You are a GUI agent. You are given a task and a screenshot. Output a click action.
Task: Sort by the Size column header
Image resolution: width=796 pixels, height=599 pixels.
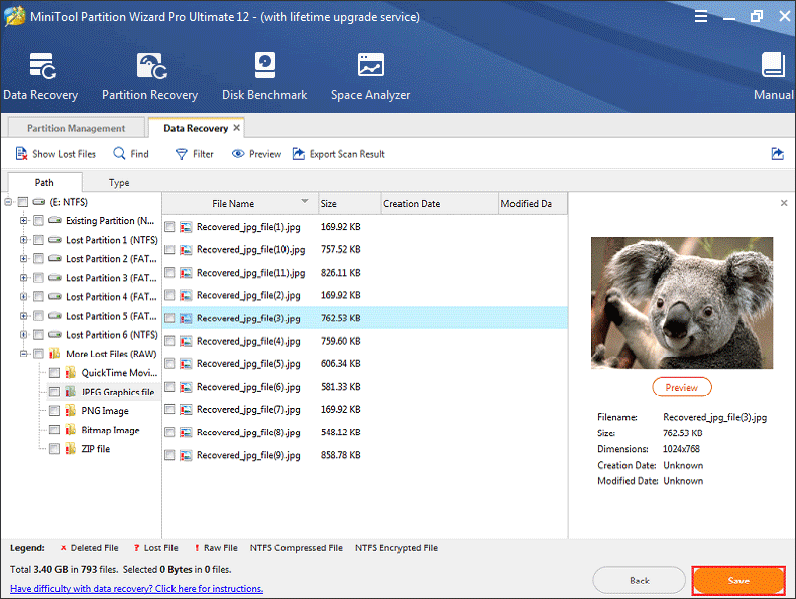pos(350,204)
